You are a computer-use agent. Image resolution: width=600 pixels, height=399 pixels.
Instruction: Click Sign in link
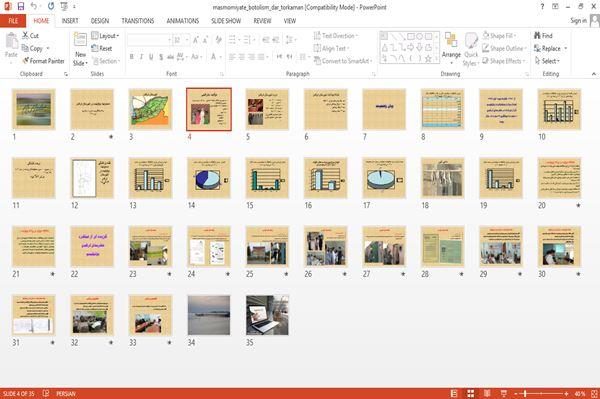coord(578,21)
